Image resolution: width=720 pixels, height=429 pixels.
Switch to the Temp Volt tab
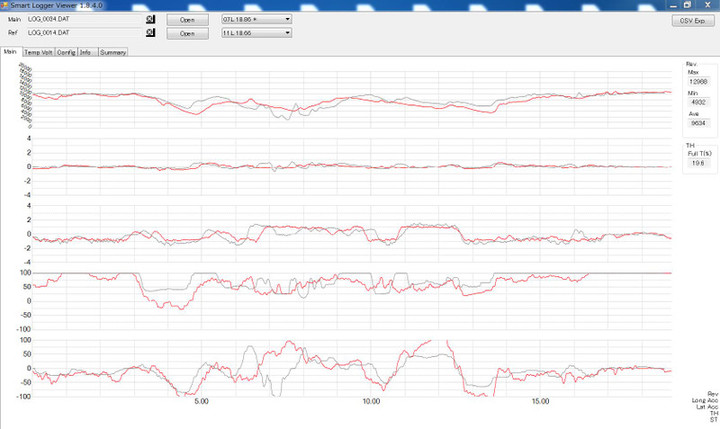38,51
